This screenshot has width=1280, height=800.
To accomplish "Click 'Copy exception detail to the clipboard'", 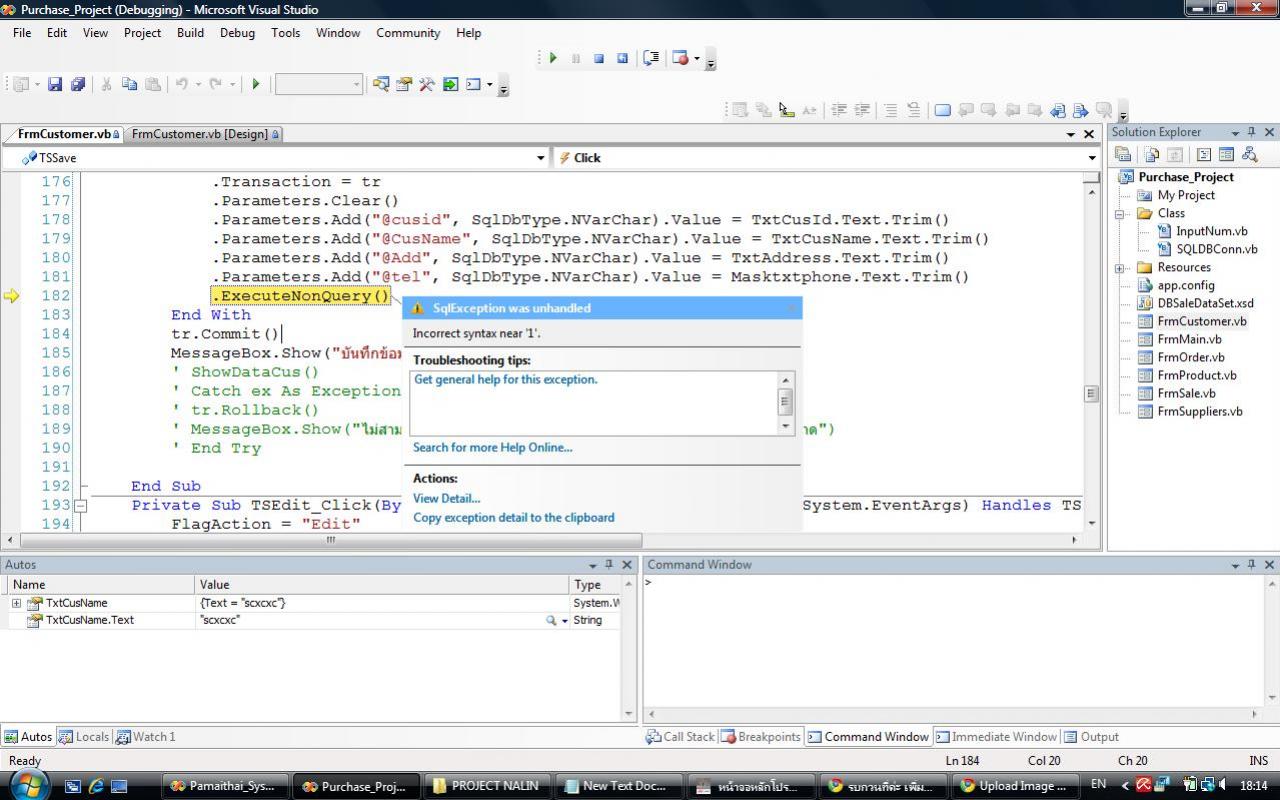I will pos(513,517).
